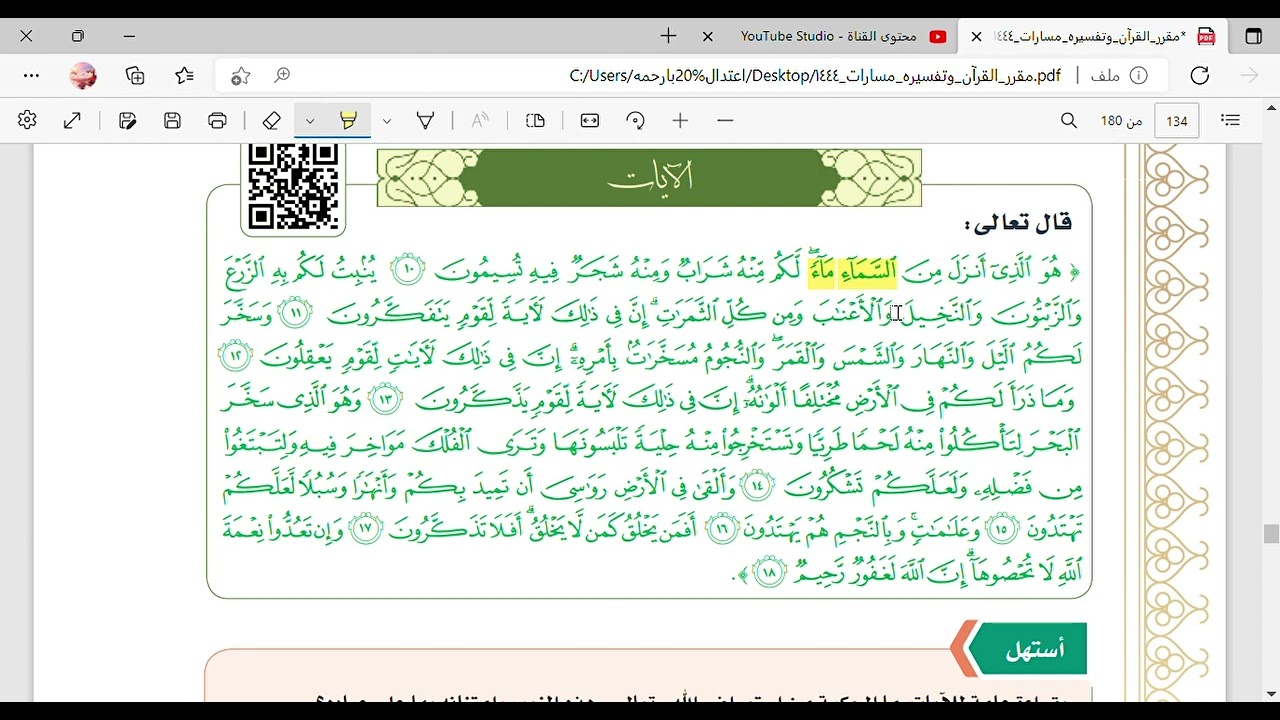Click the text قال تعالى
The image size is (1280, 720).
point(1018,222)
